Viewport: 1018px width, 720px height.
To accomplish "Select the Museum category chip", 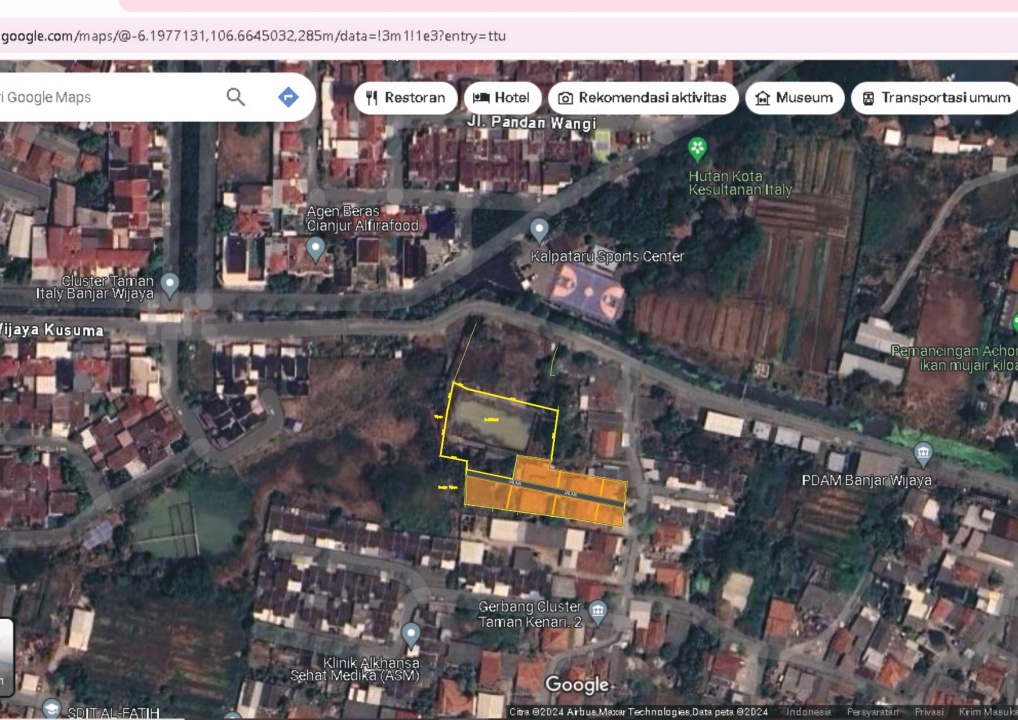I will point(794,98).
